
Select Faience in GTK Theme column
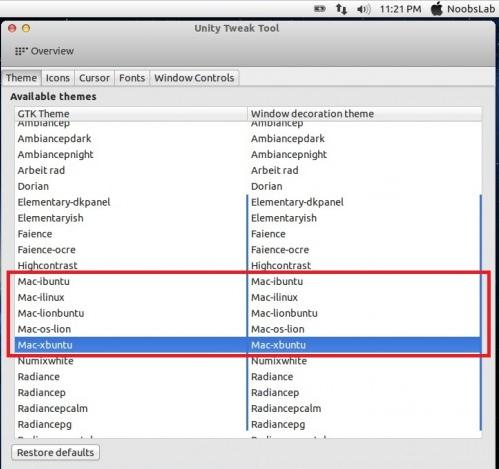point(131,234)
